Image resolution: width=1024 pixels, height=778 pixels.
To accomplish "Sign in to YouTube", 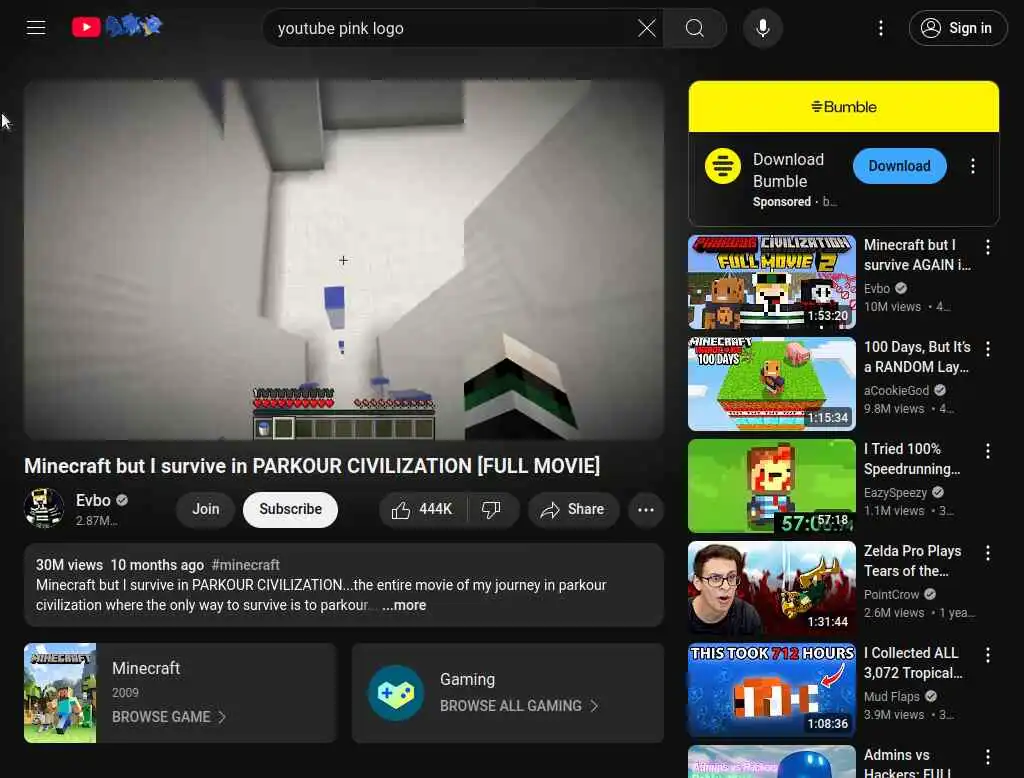I will (x=957, y=28).
